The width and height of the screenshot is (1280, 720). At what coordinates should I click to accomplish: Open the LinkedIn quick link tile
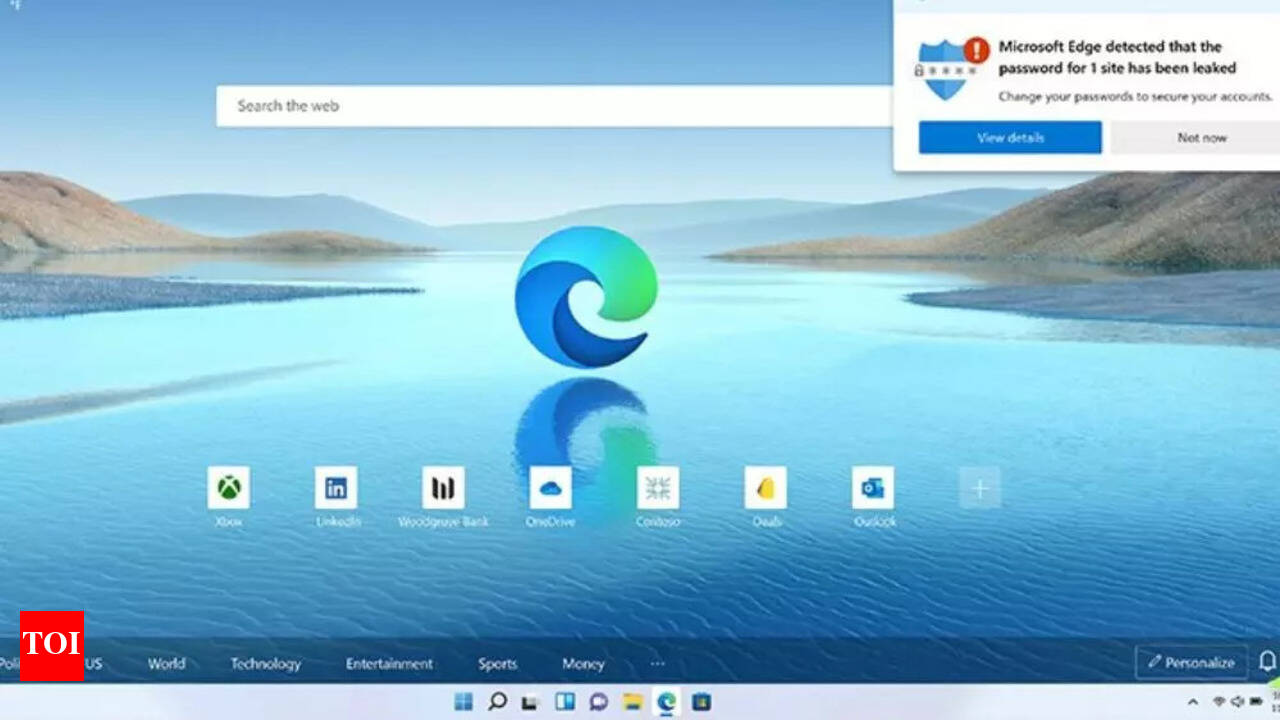point(336,488)
